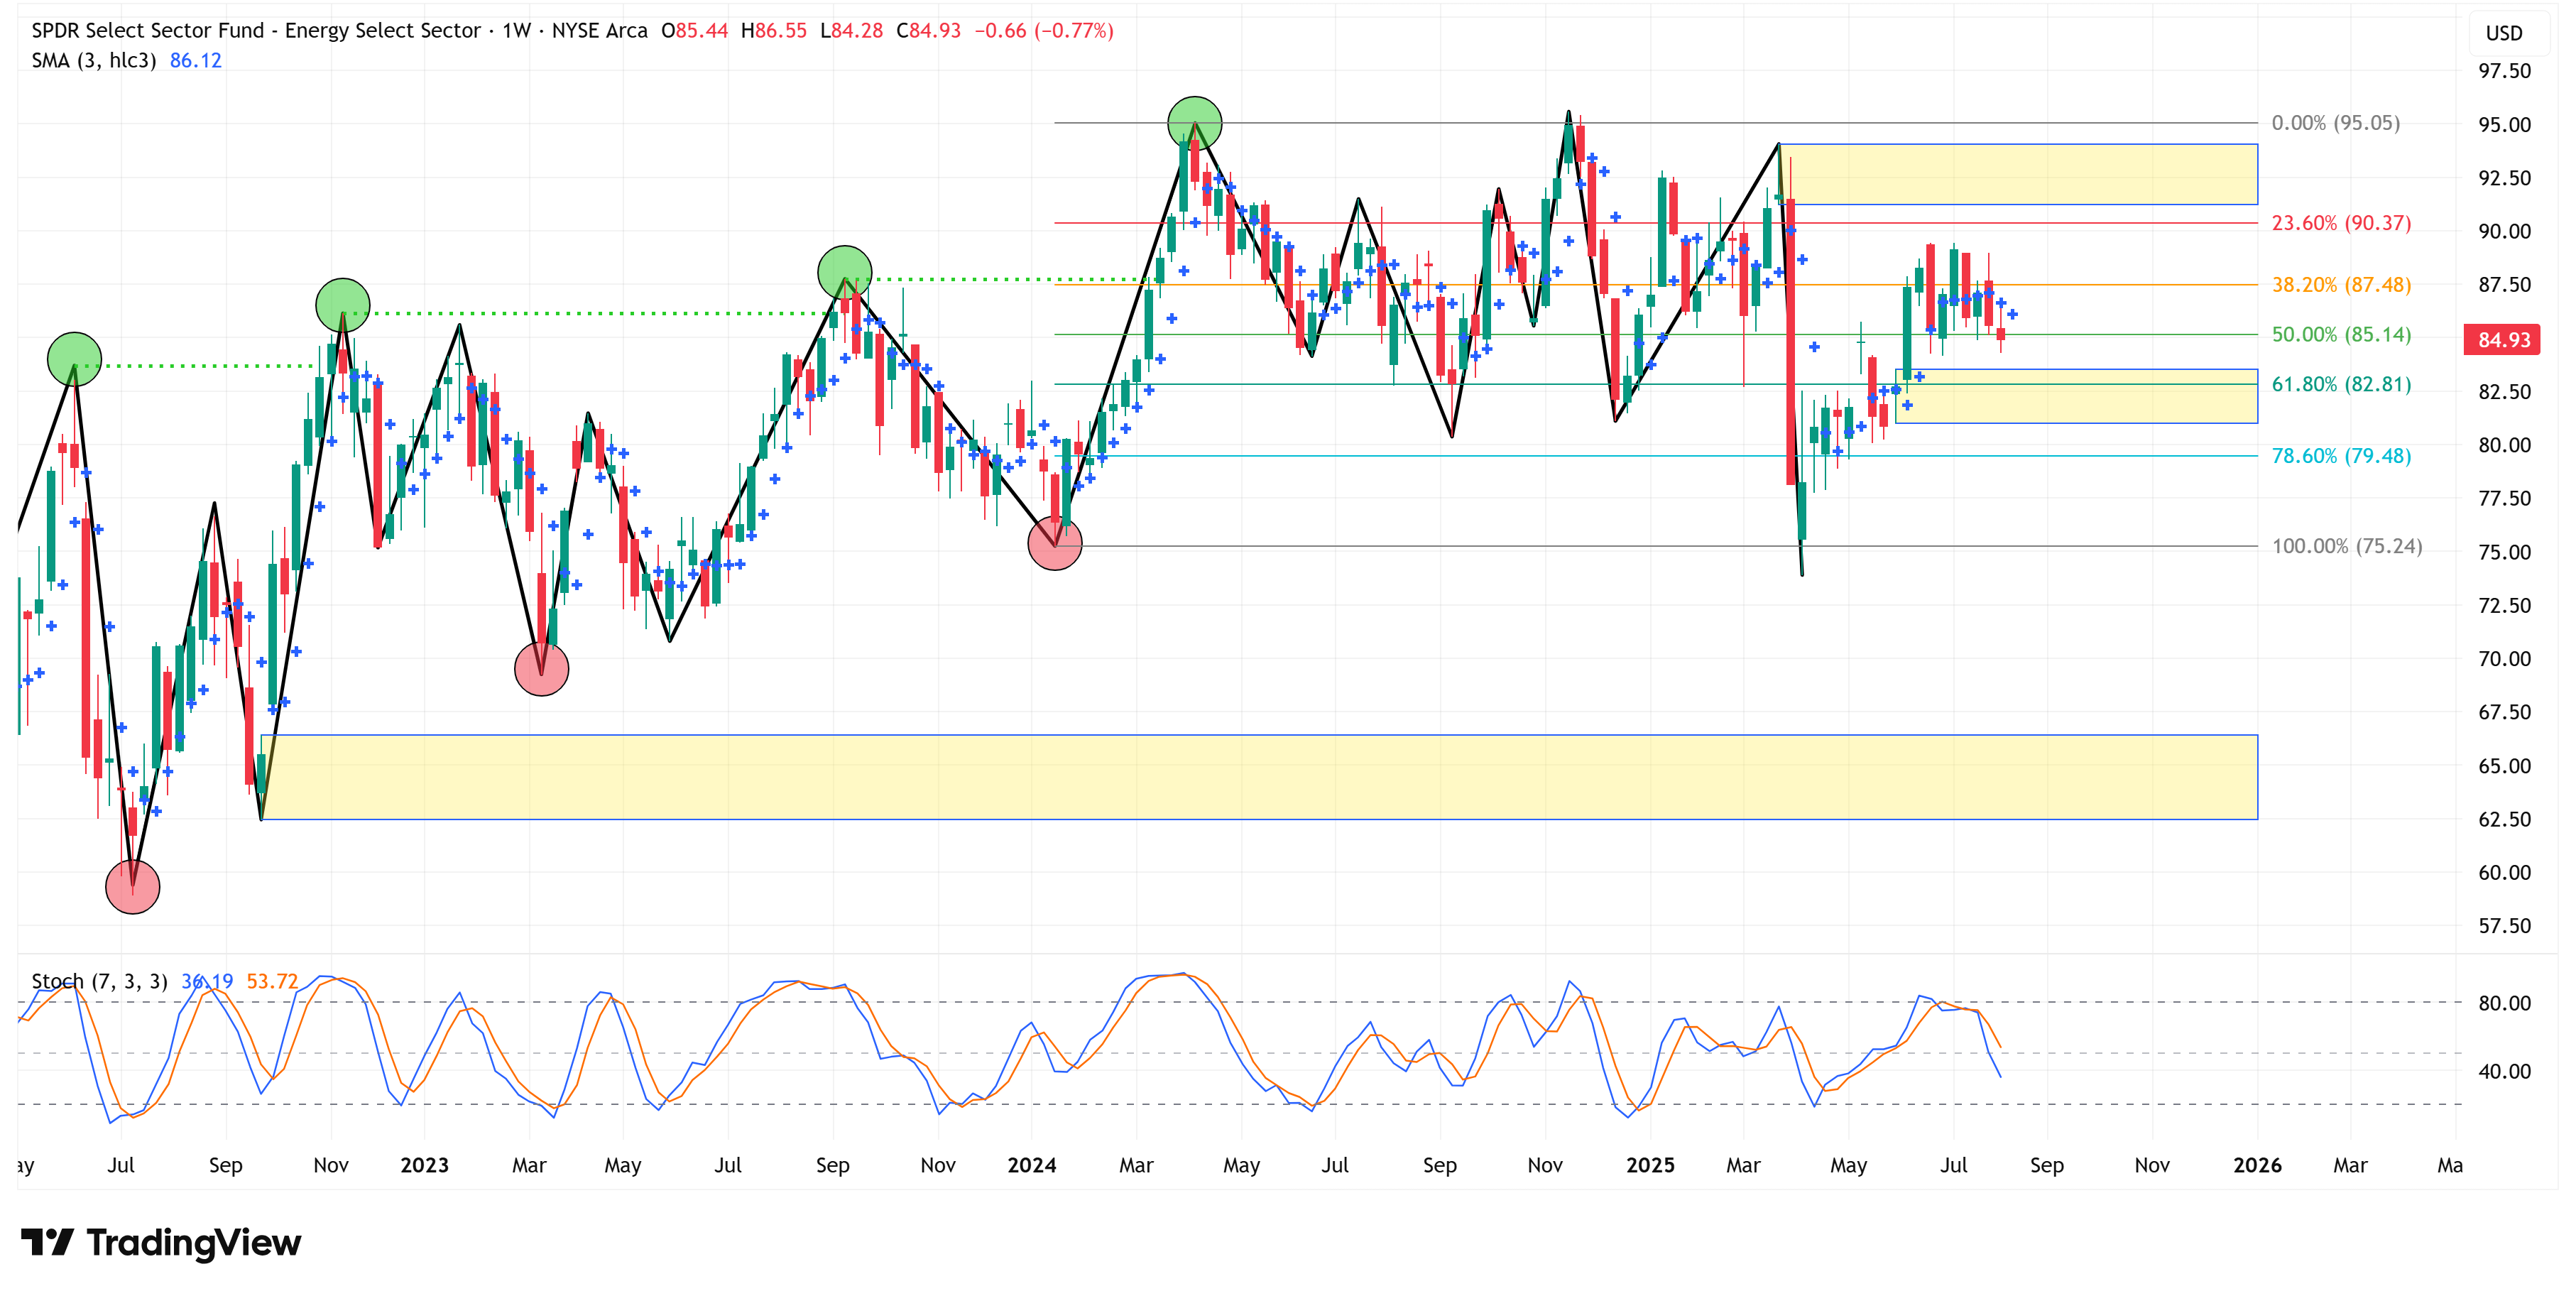Click the 50.00% (85.14) Fib label
The width and height of the screenshot is (2576, 1296).
2340,334
